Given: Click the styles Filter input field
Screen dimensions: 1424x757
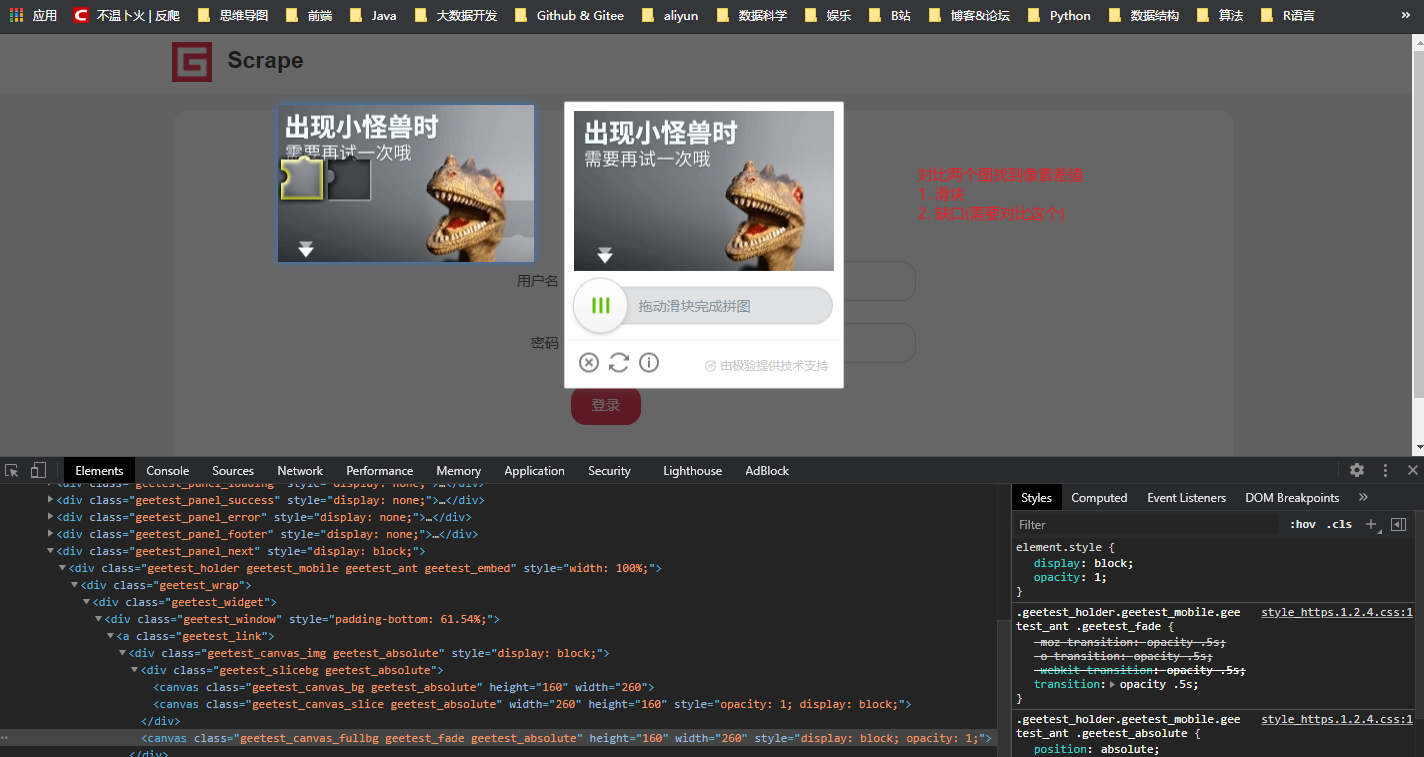Looking at the screenshot, I should click(x=1147, y=524).
